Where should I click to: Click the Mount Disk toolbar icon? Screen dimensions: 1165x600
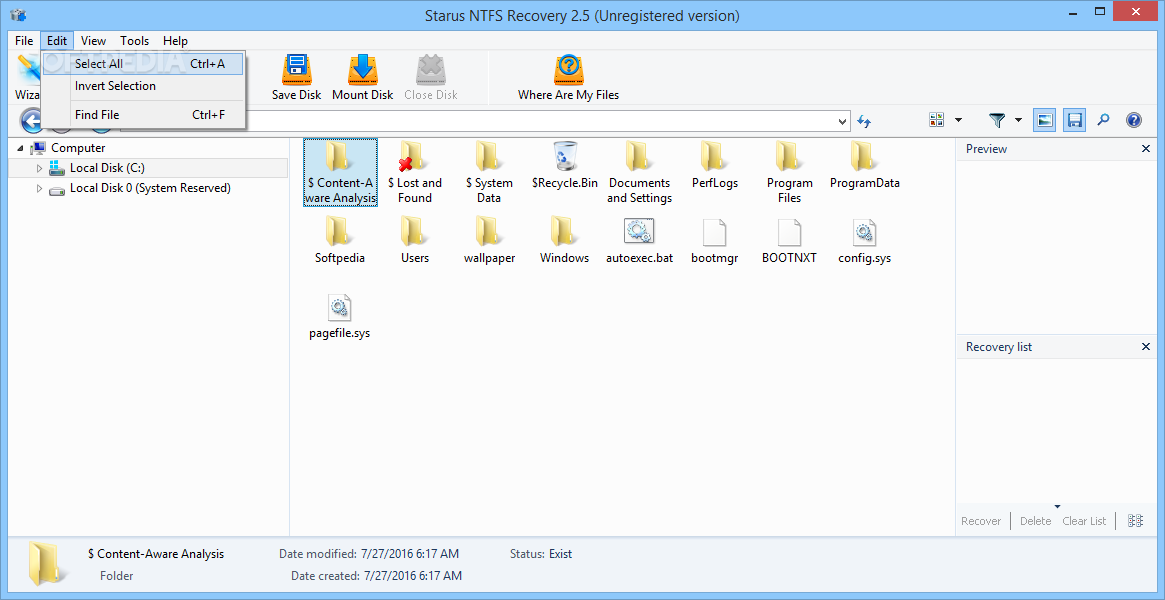tap(363, 77)
